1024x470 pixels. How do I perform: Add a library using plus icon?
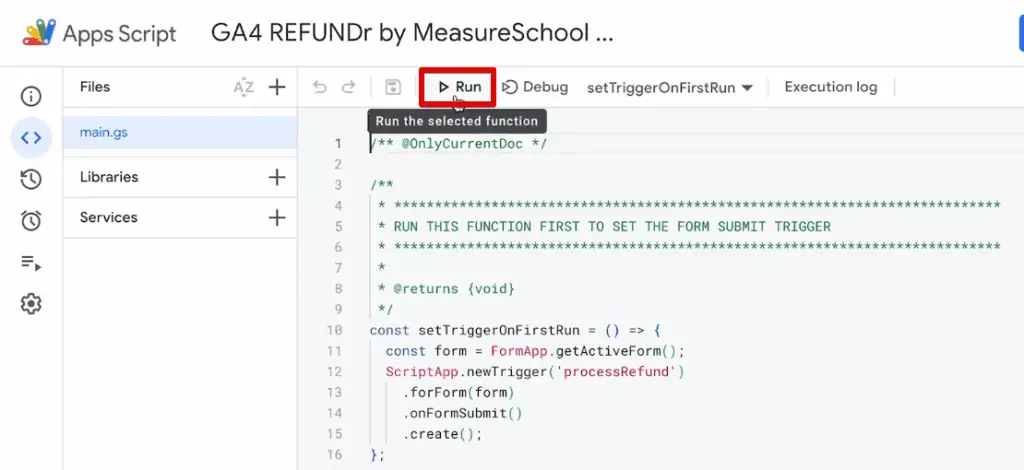pos(278,177)
